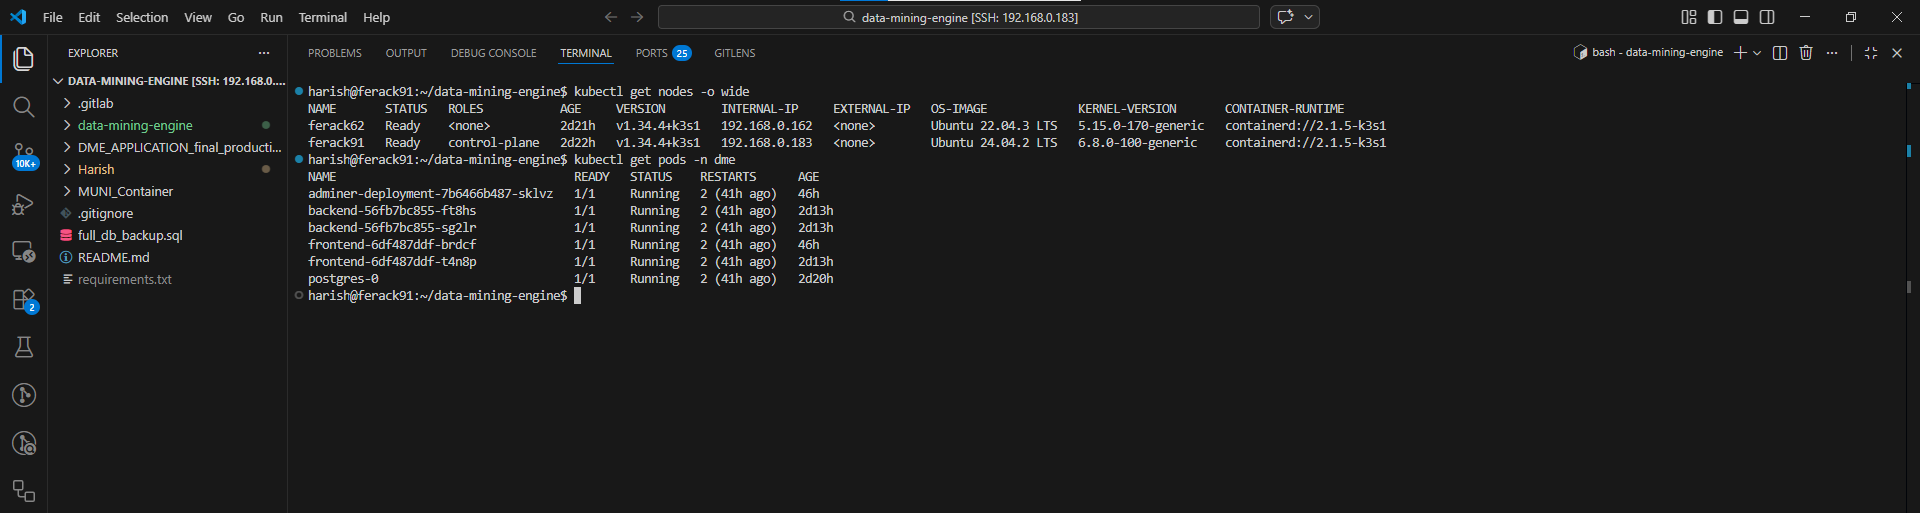Open the Remote Explorer view
Screen dimensions: 1920x513
click(x=23, y=252)
